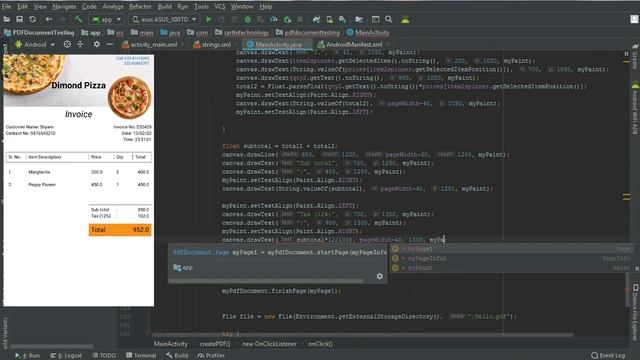Open the TODO tool window
640x360 pixels.
click(x=104, y=356)
